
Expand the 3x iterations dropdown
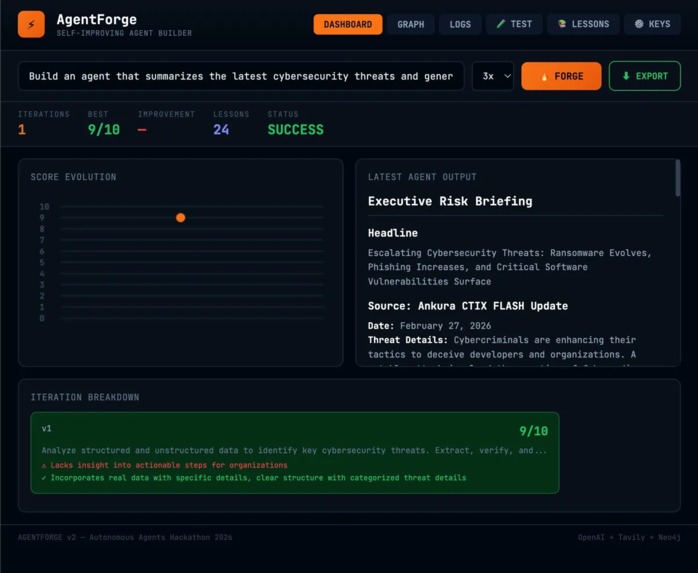(492, 76)
